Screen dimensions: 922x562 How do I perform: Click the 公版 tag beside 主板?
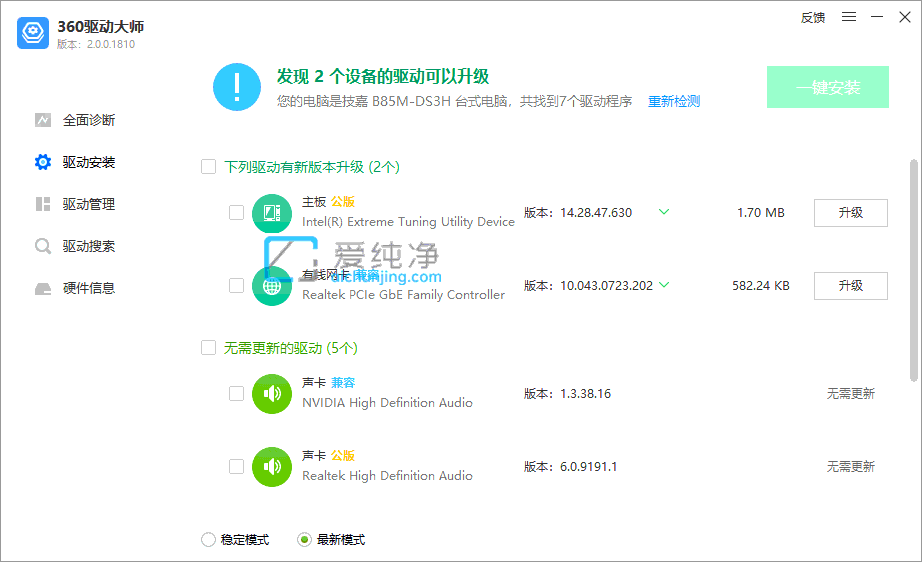tap(343, 202)
